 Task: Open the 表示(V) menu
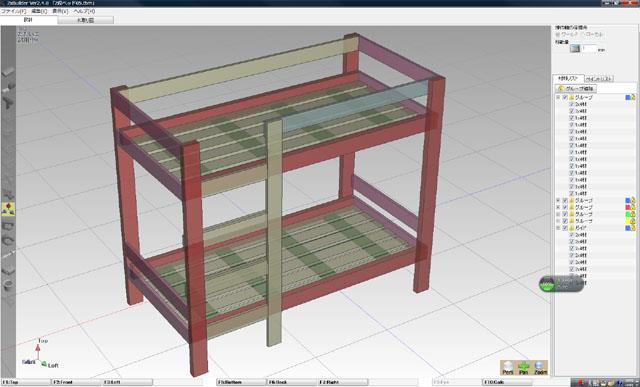(60, 11)
